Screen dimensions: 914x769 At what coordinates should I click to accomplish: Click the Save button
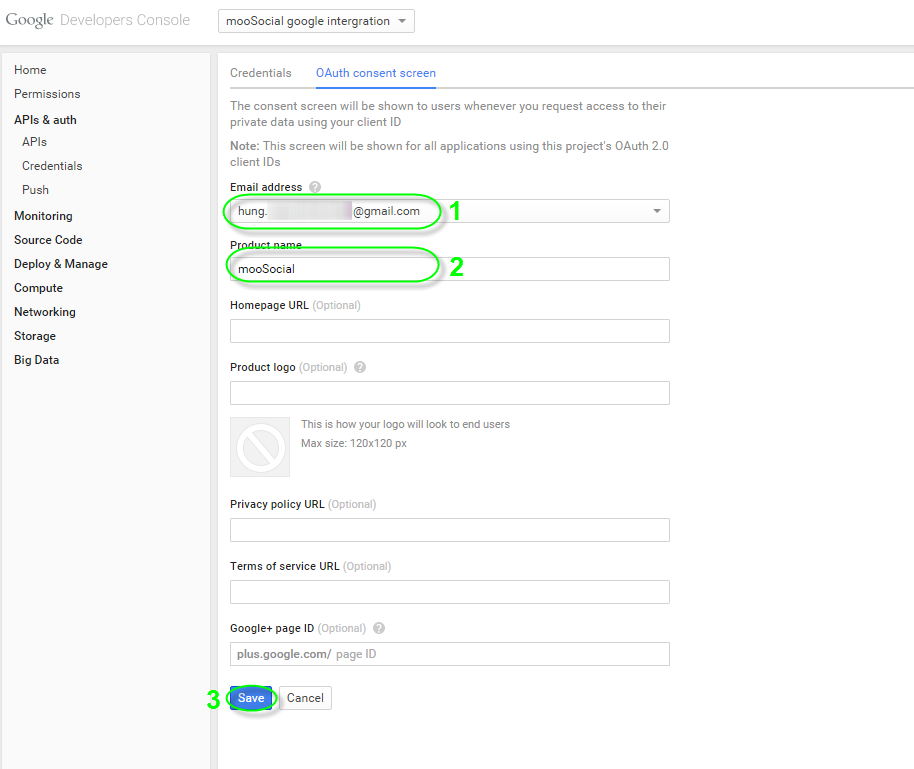[251, 698]
